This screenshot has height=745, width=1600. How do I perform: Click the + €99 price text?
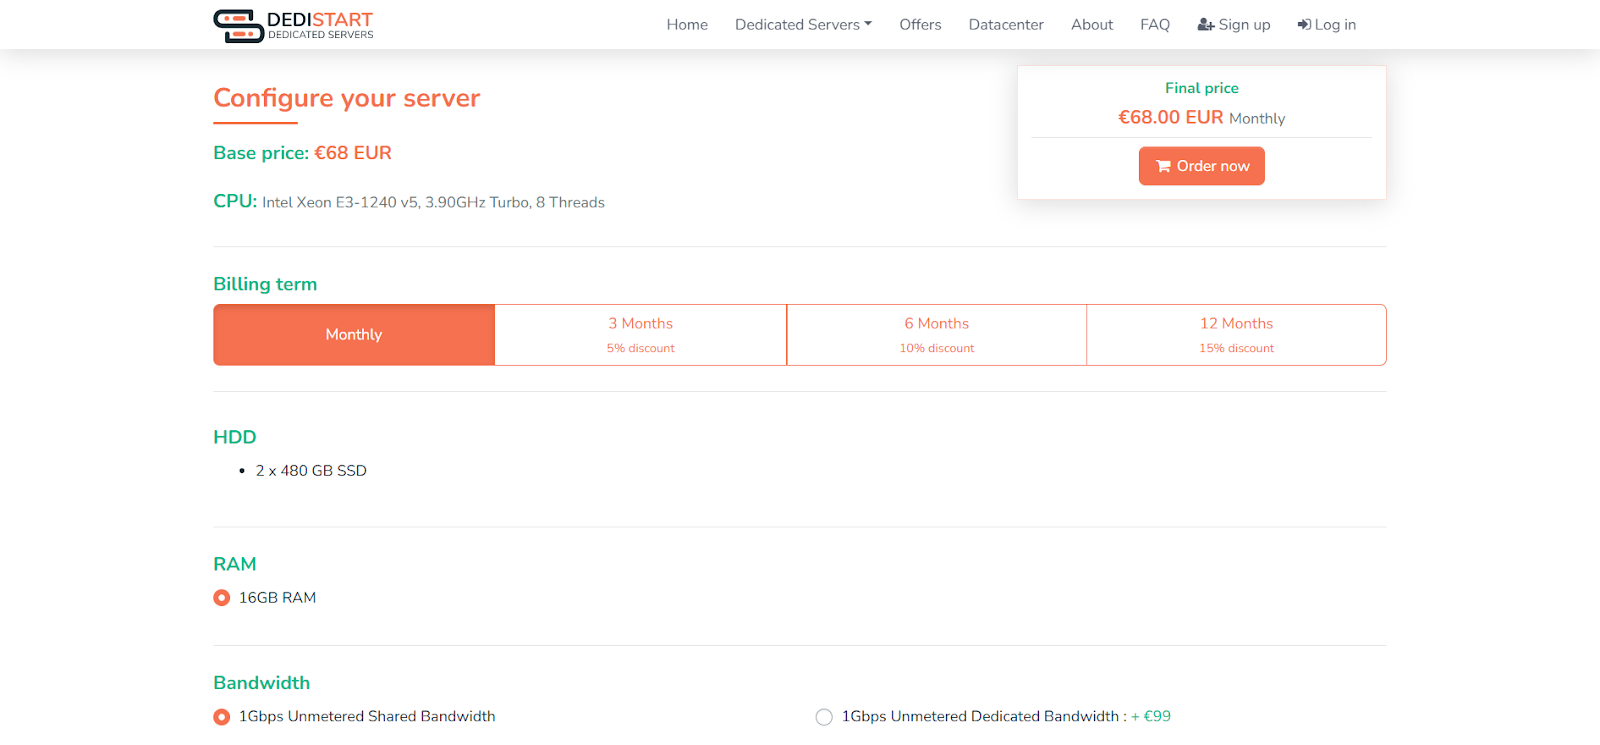(1151, 716)
